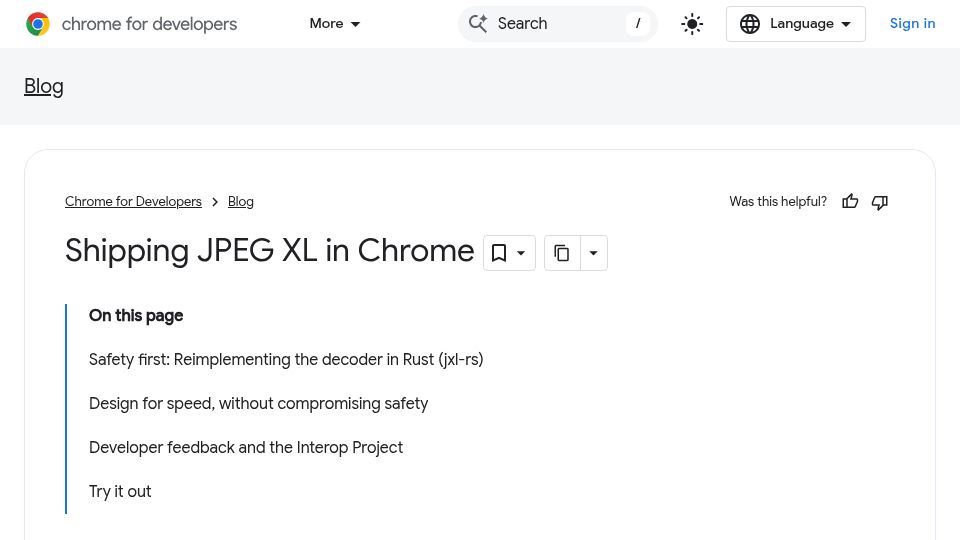Screen dimensions: 960x540
Task: Click the On this page heading
Action: pos(136,315)
